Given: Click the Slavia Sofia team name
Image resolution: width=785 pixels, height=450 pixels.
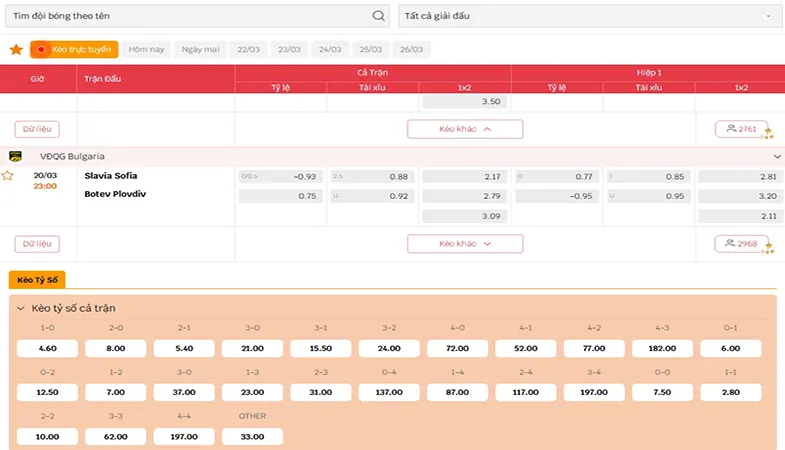Looking at the screenshot, I should (x=111, y=176).
